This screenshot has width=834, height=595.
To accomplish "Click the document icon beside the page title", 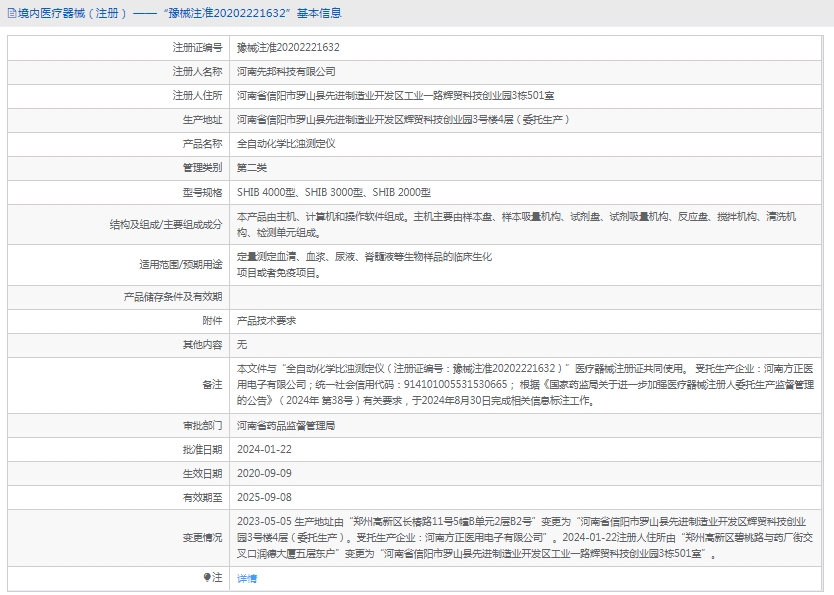I will (x=10, y=14).
